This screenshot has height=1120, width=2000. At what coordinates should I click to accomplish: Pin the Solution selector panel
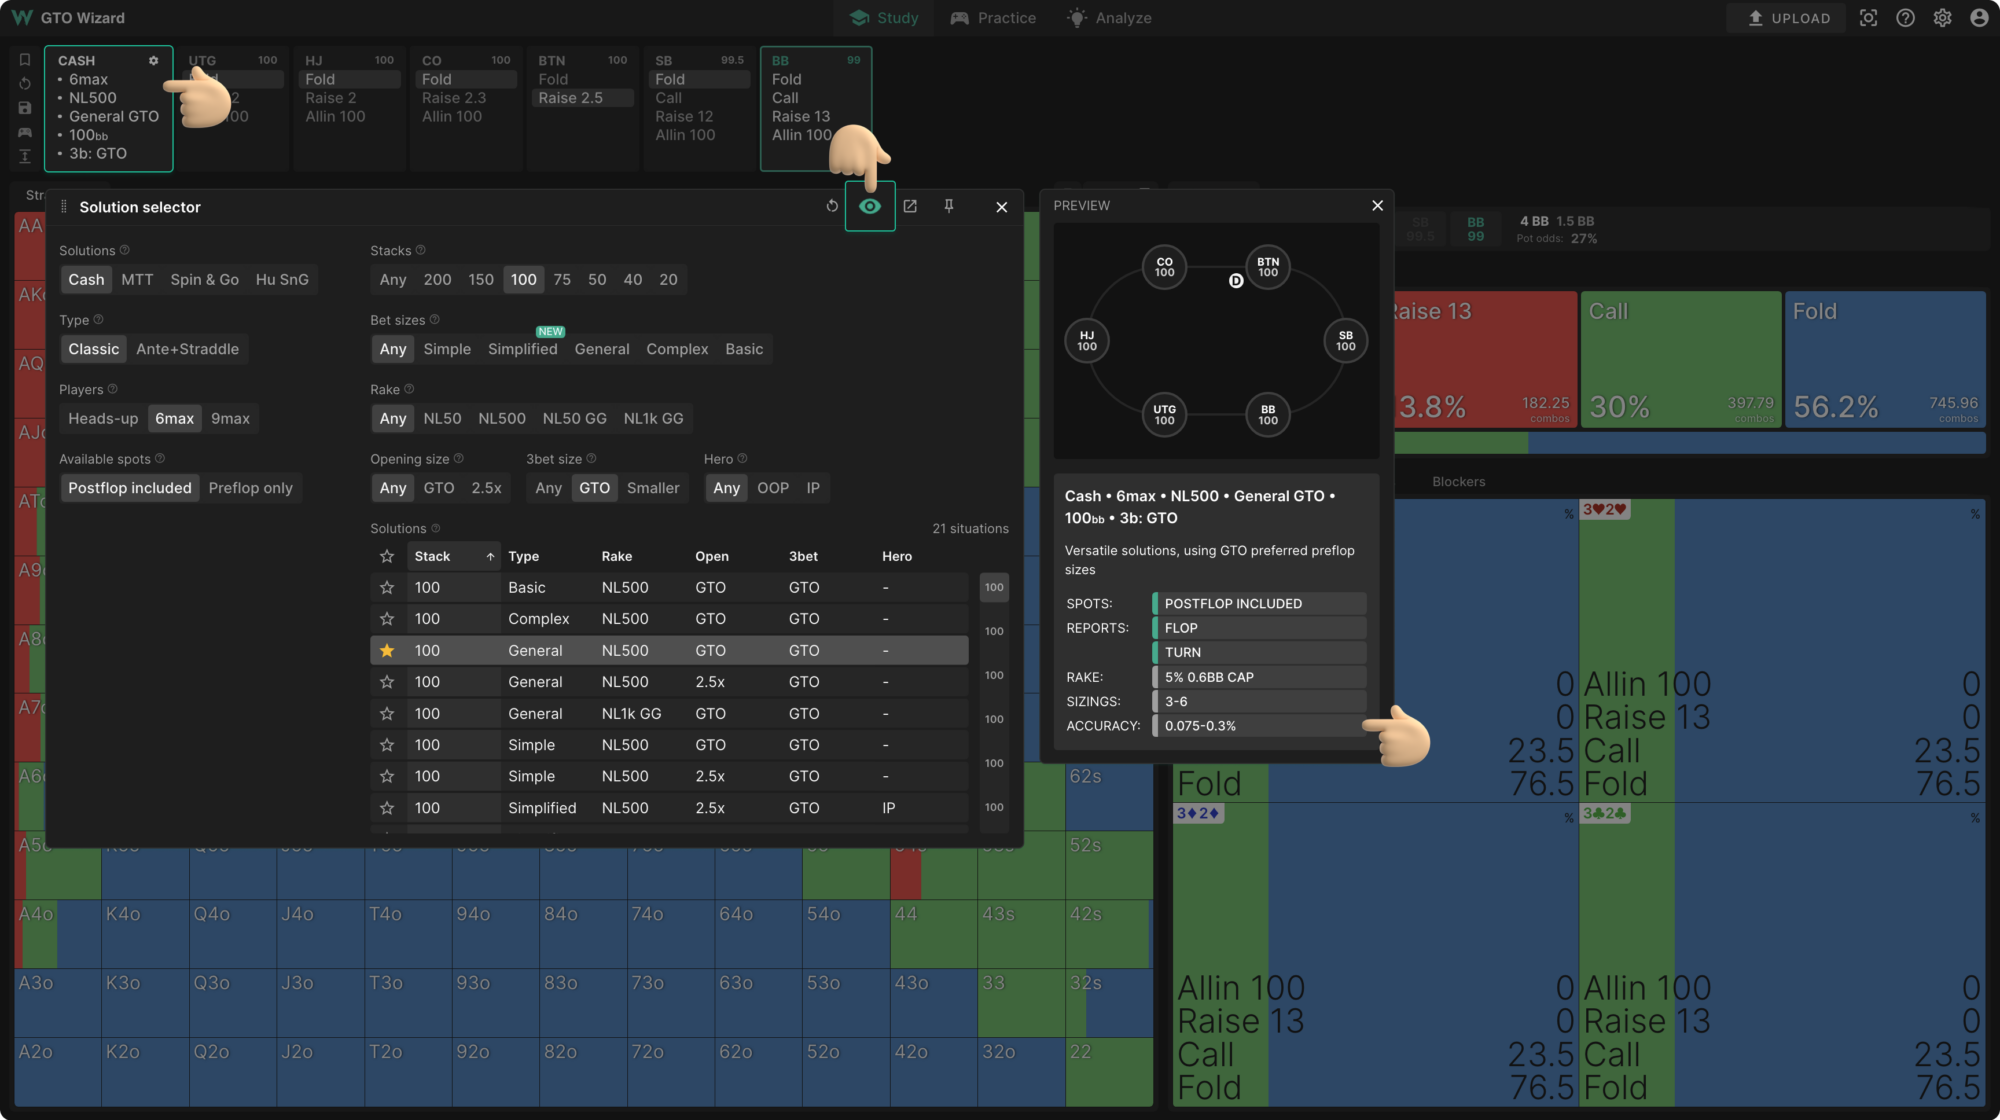(948, 206)
